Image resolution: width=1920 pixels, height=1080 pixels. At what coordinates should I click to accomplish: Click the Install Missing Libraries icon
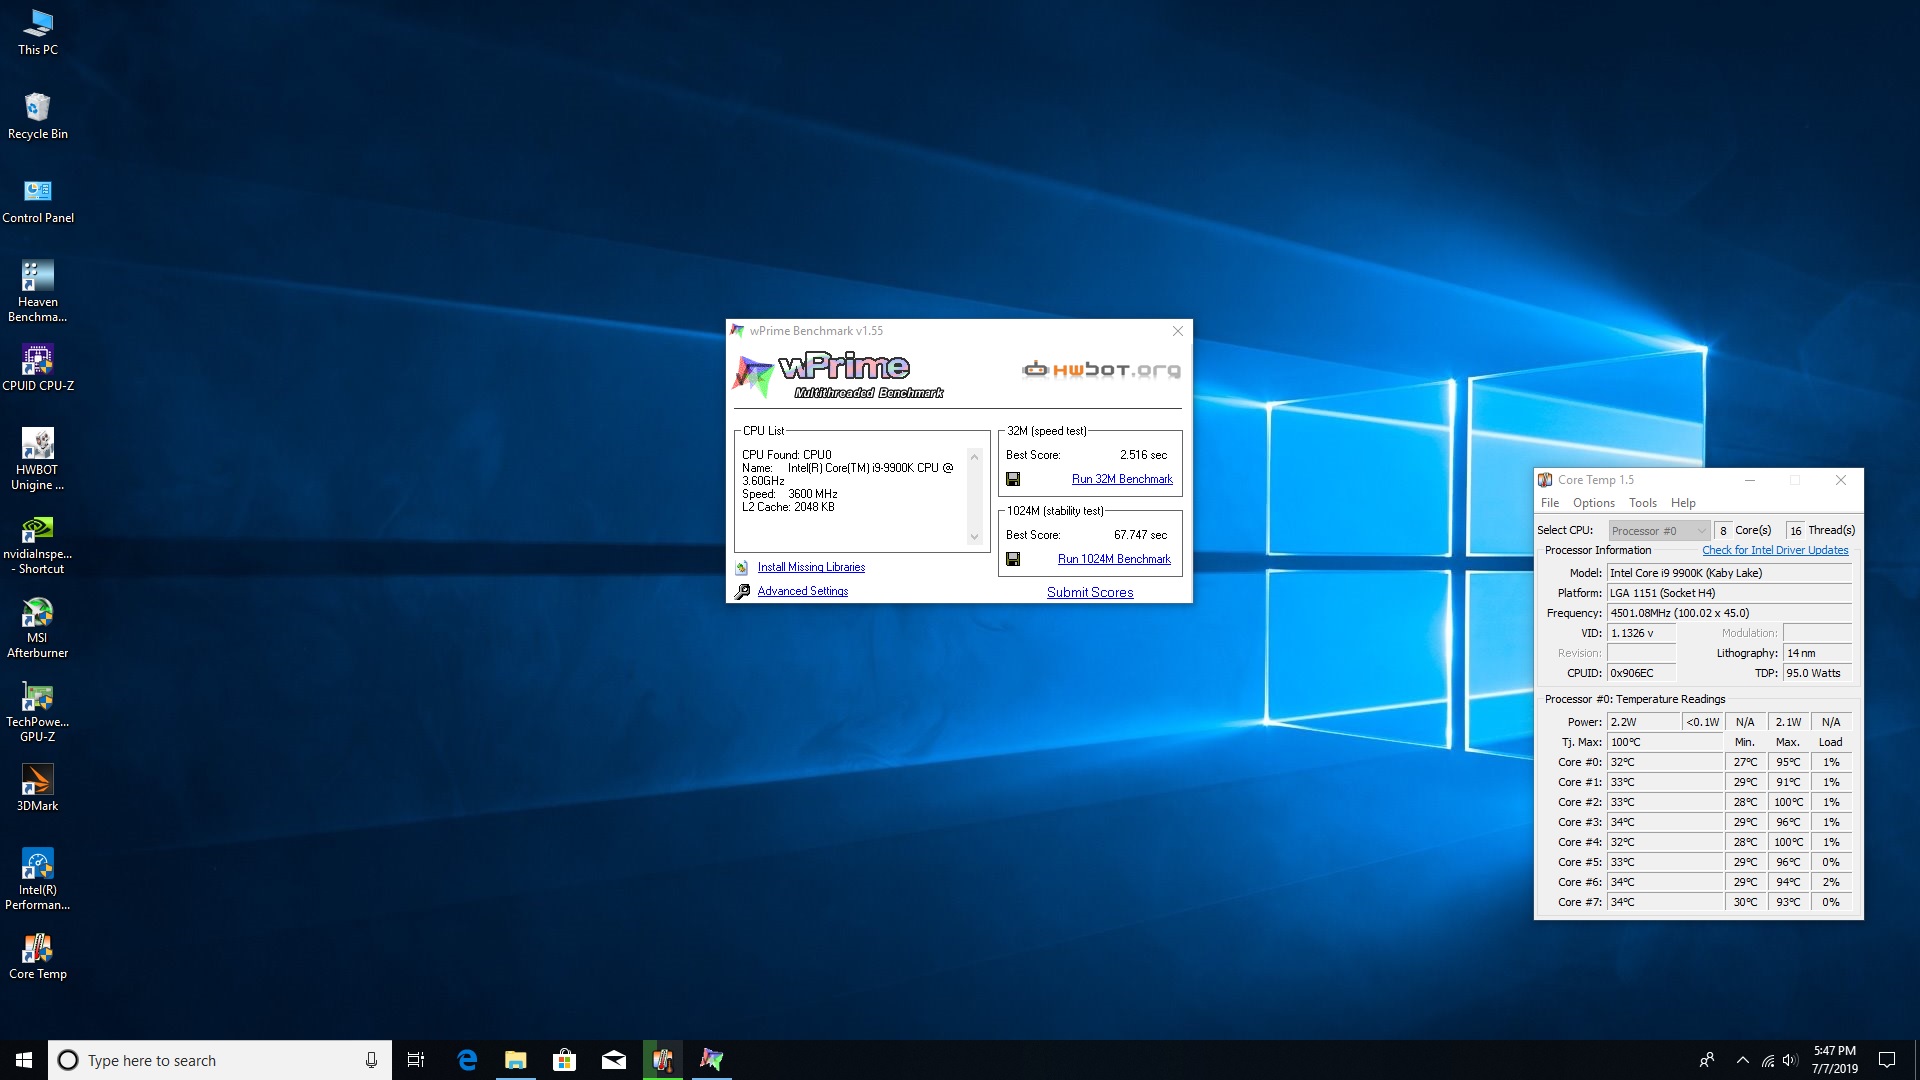742,567
